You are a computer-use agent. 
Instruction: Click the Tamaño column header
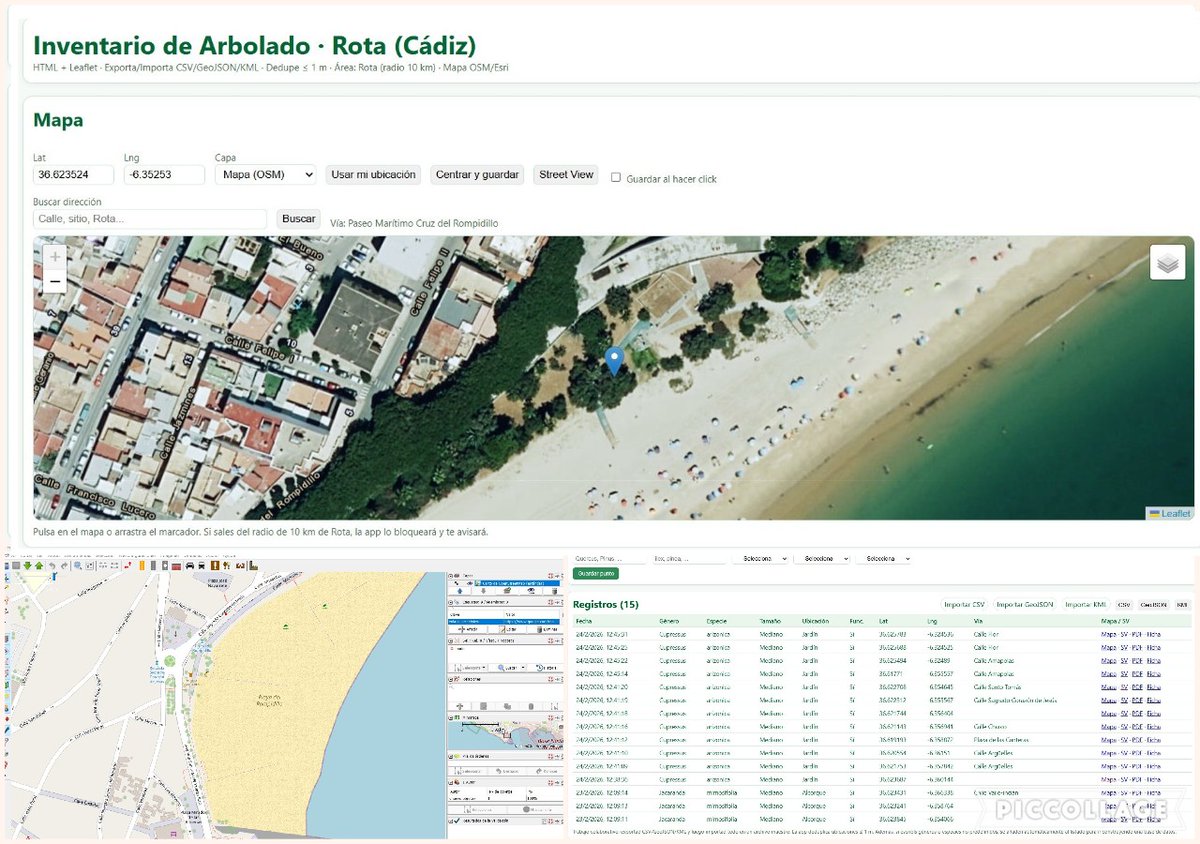(771, 621)
